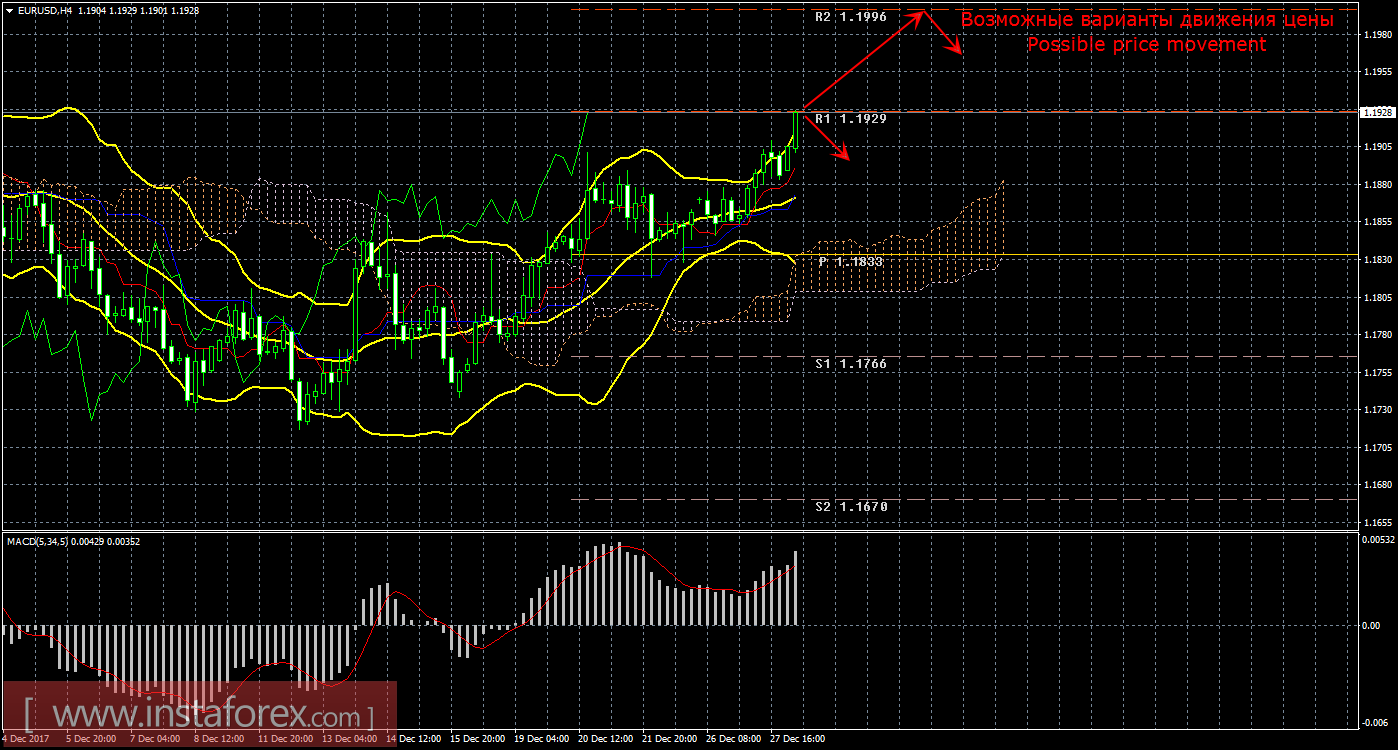
Task: Click the 1.1755 price scale value
Action: (x=1377, y=372)
